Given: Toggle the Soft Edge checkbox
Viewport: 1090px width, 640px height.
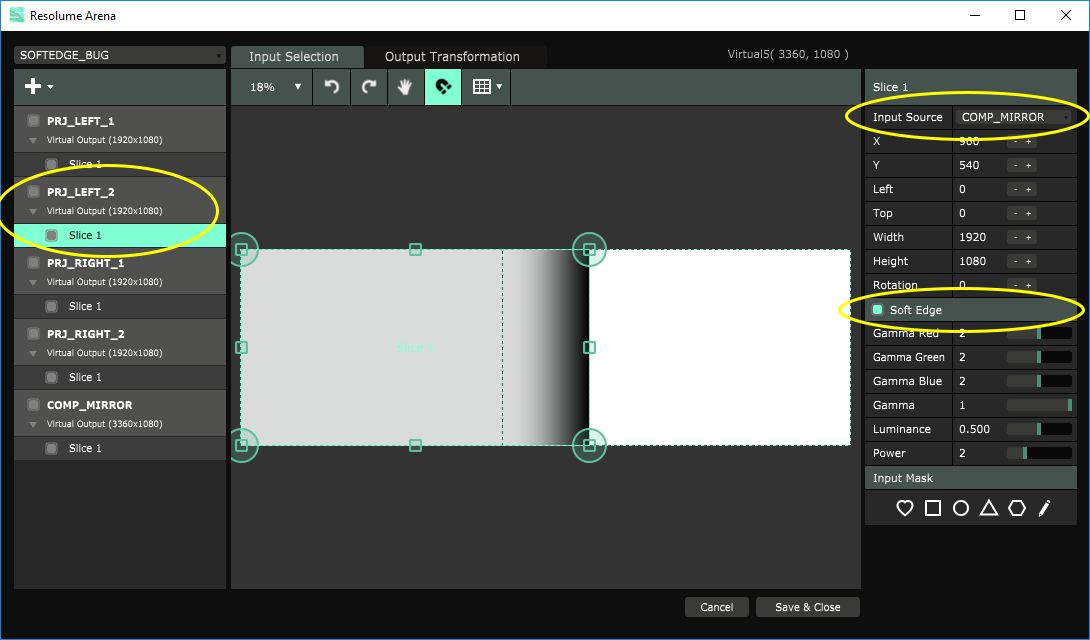Looking at the screenshot, I should click(x=878, y=310).
